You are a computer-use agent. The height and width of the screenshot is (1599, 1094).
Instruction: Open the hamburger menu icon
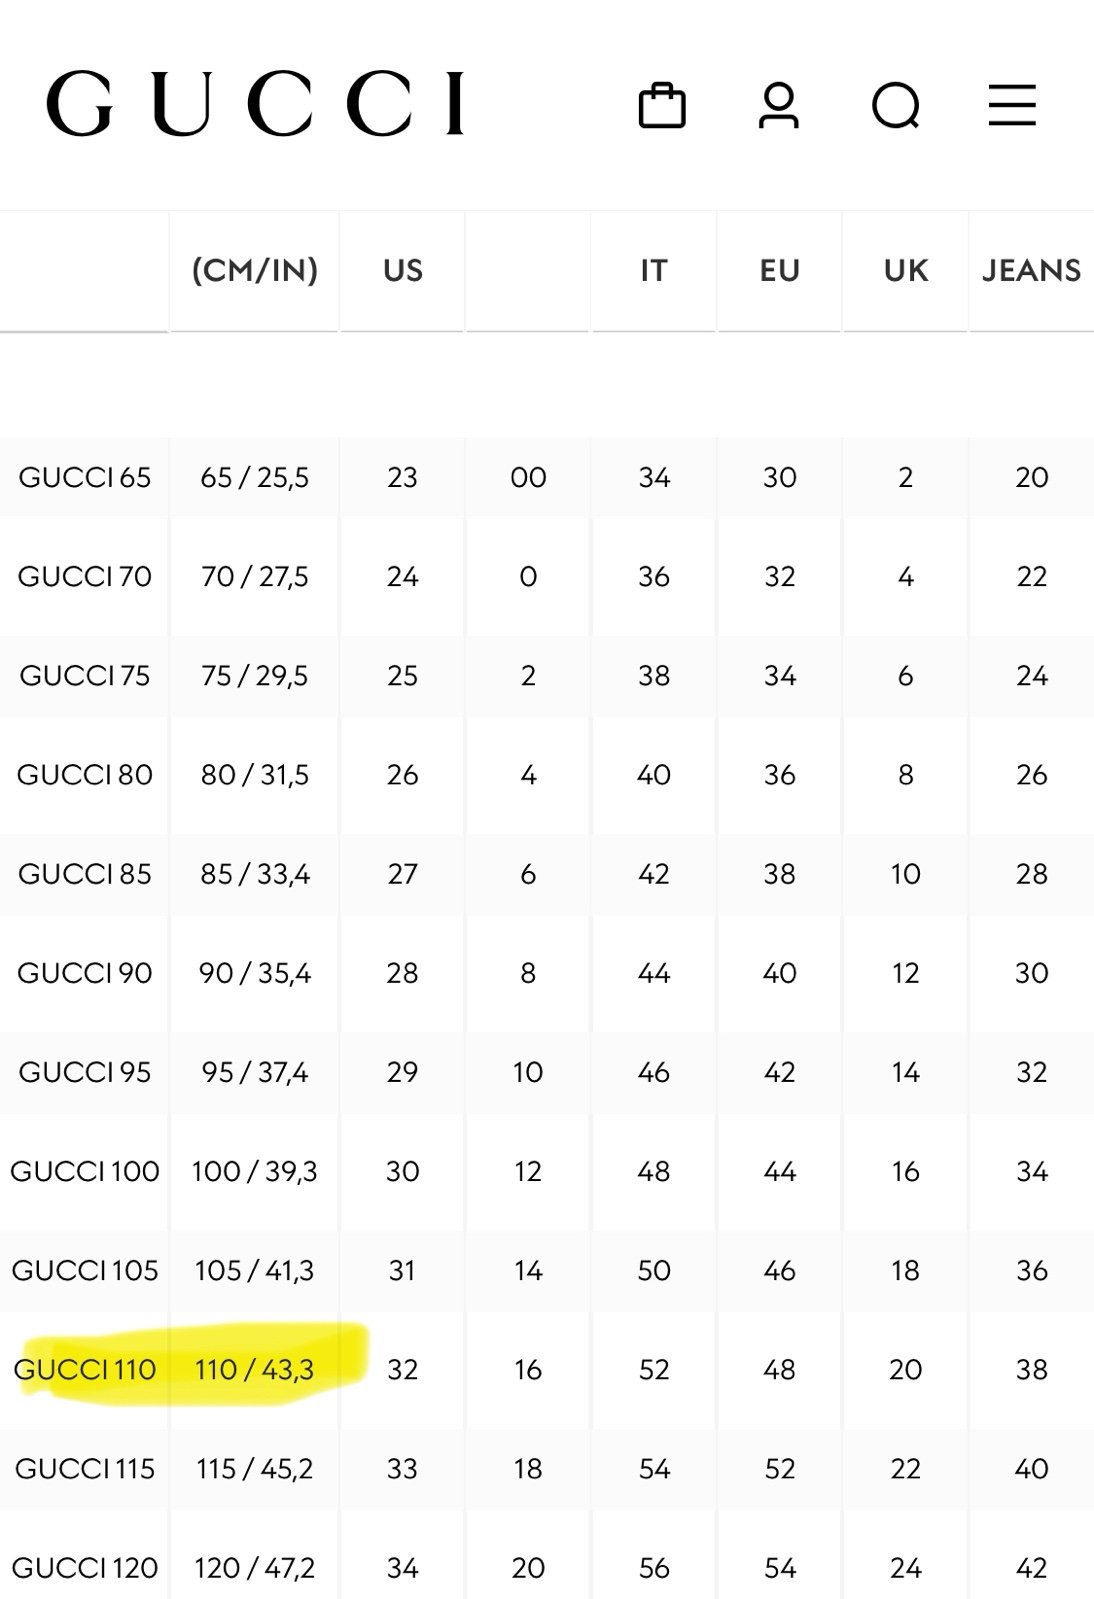click(1012, 105)
